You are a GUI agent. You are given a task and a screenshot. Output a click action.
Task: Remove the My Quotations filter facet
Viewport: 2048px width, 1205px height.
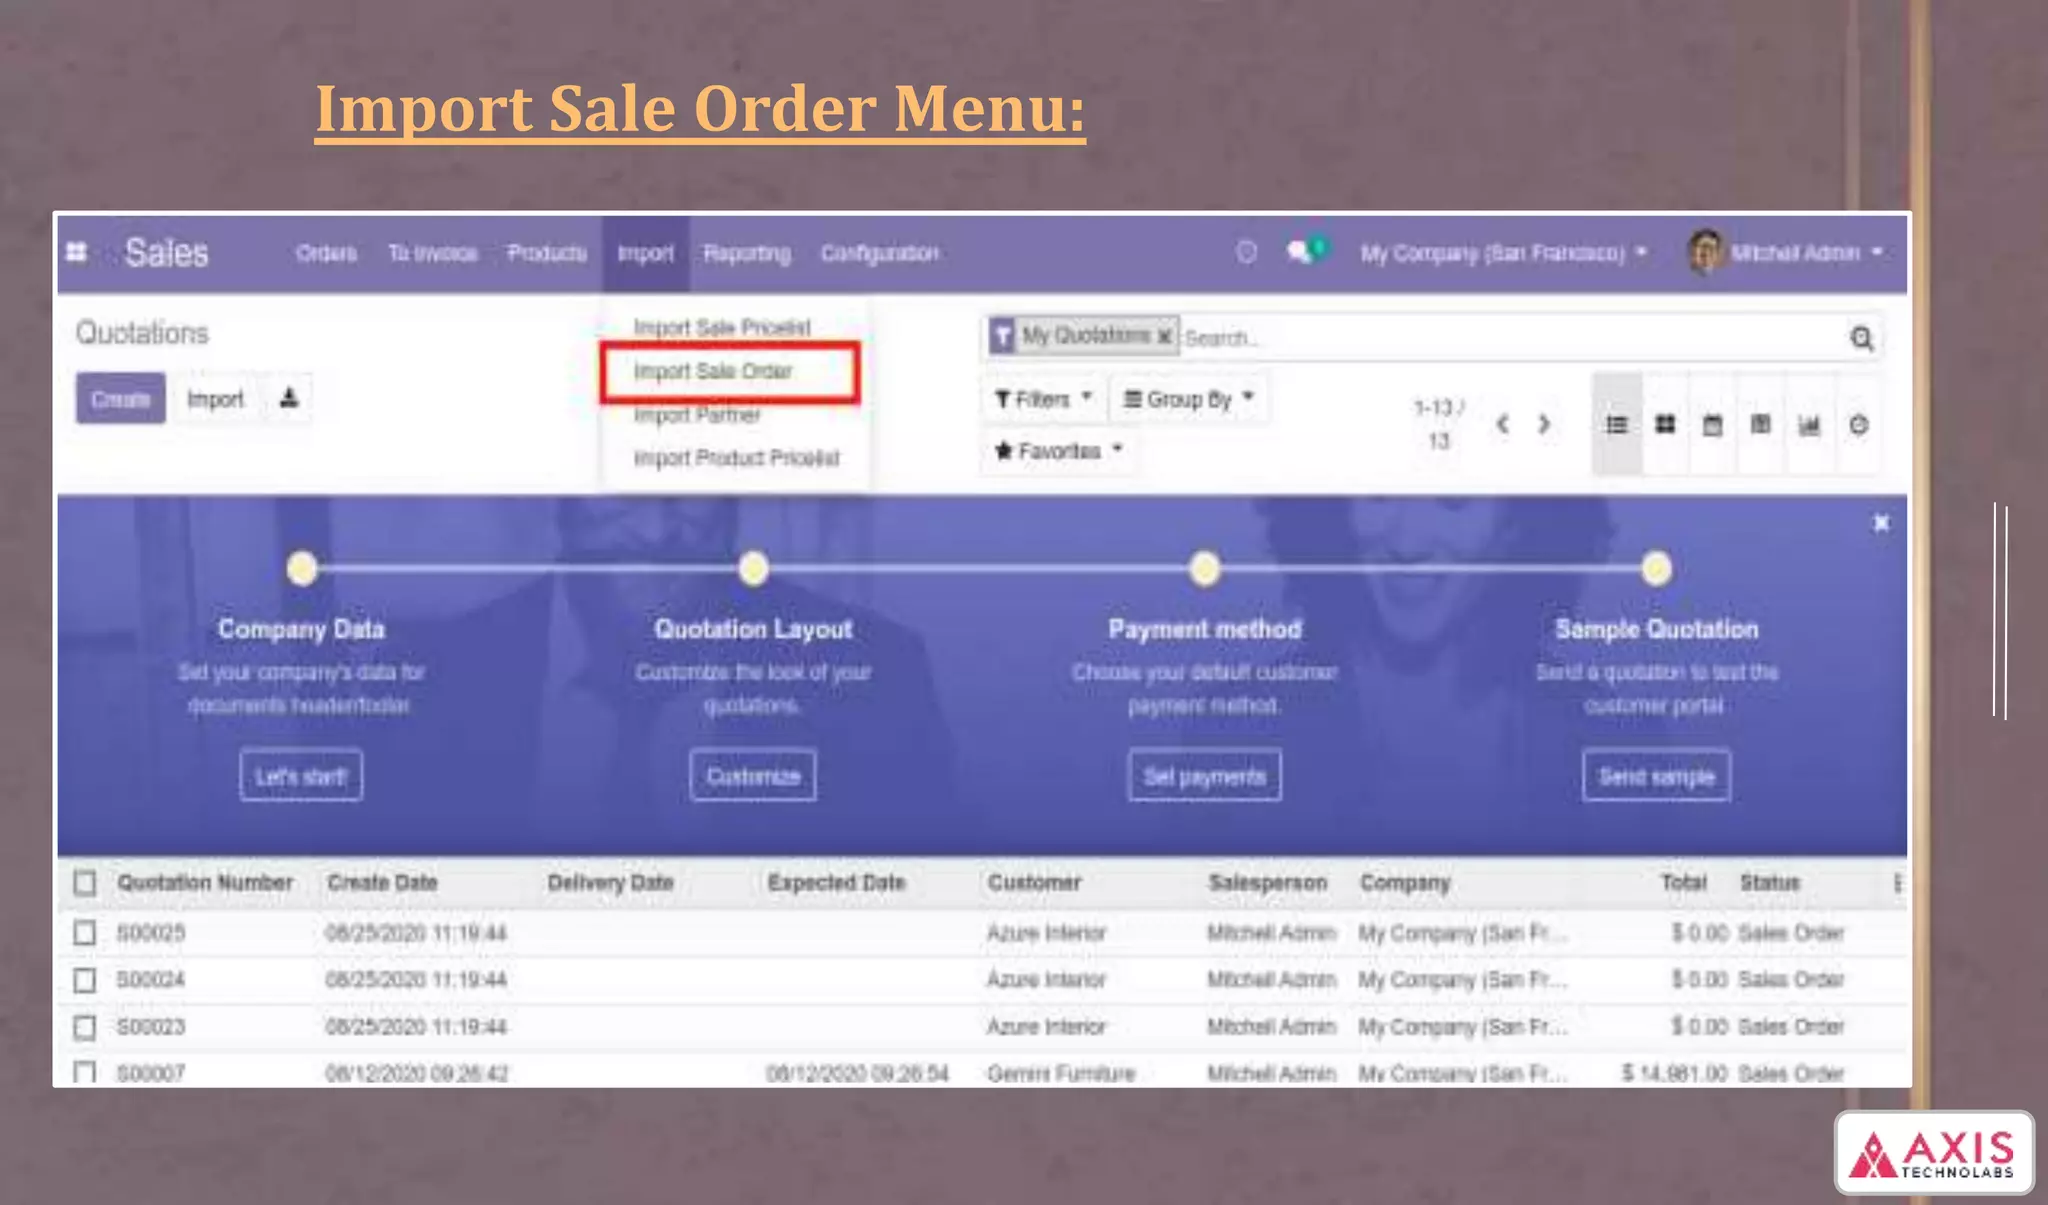[x=1164, y=336]
